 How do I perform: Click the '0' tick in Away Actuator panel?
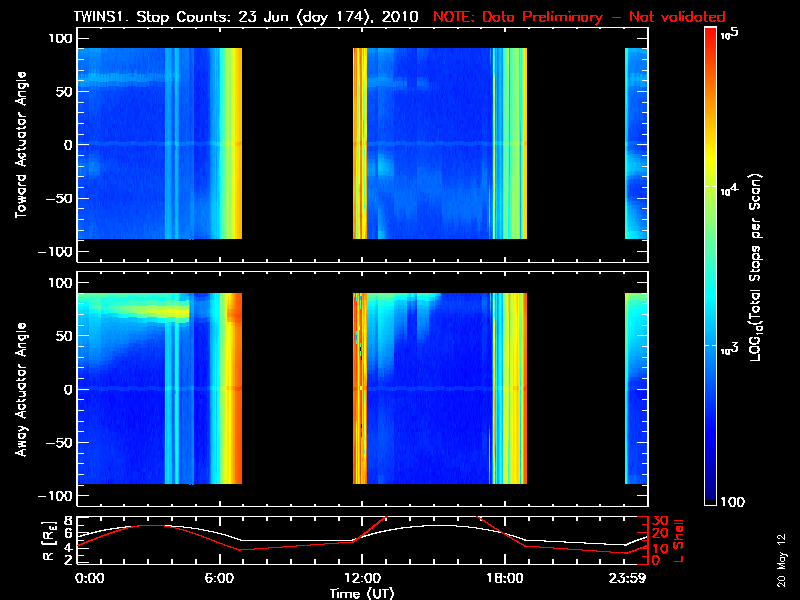coord(68,389)
